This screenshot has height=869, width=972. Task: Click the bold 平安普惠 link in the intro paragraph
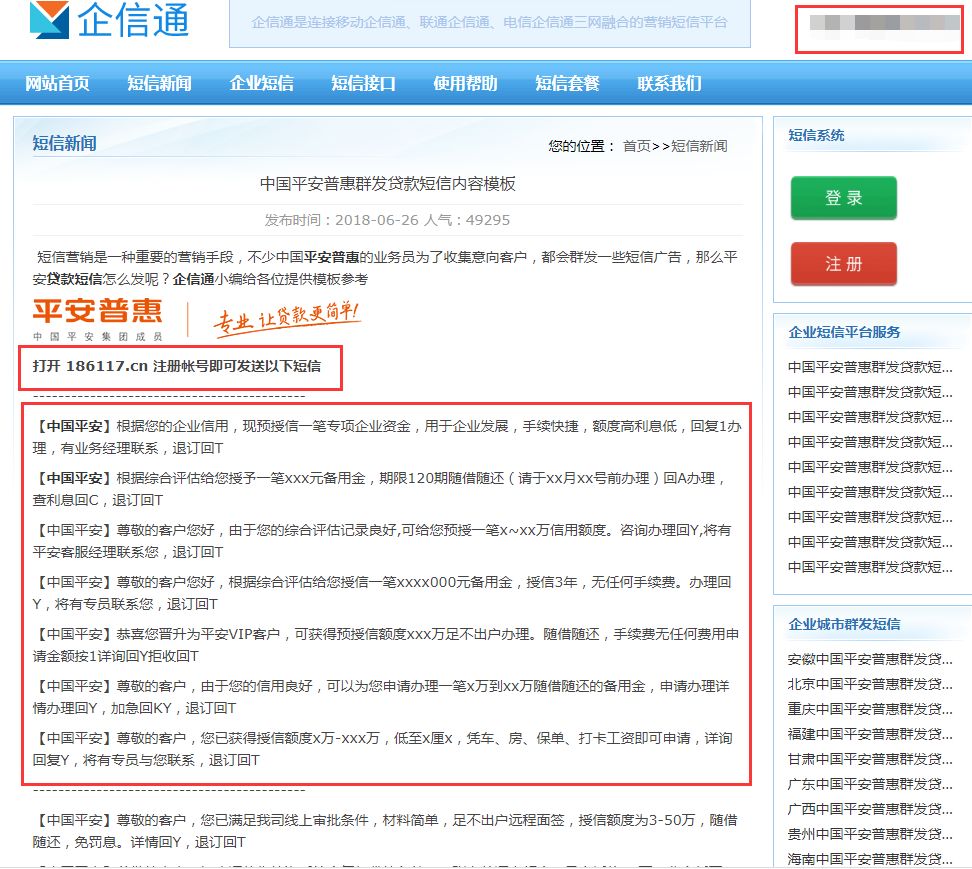(331, 257)
